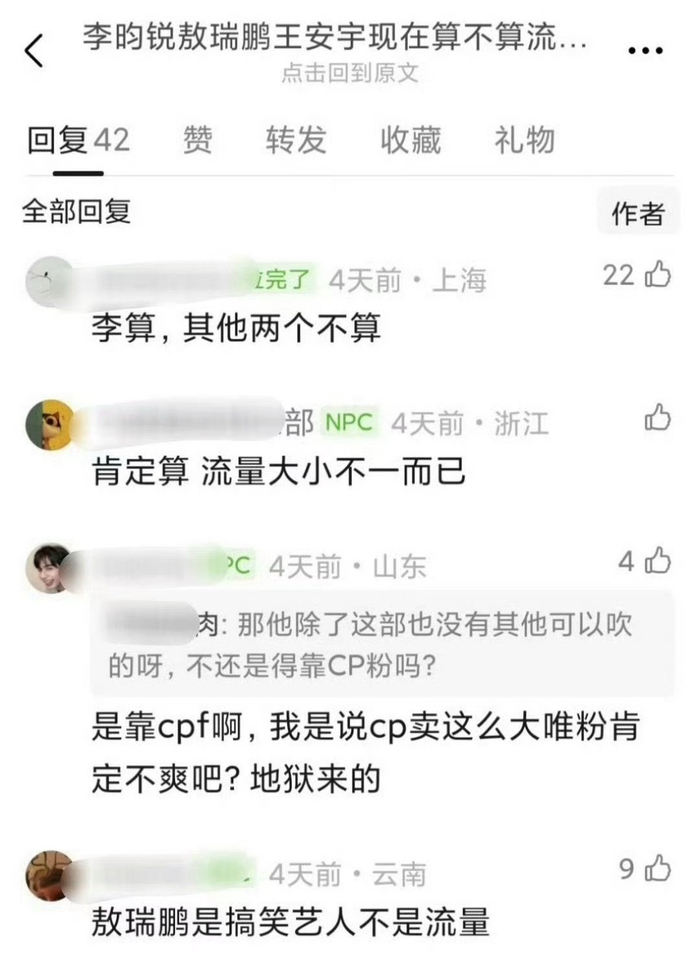View the Yunnan commenter's profile picture
The height and width of the screenshot is (965, 700).
[50, 875]
